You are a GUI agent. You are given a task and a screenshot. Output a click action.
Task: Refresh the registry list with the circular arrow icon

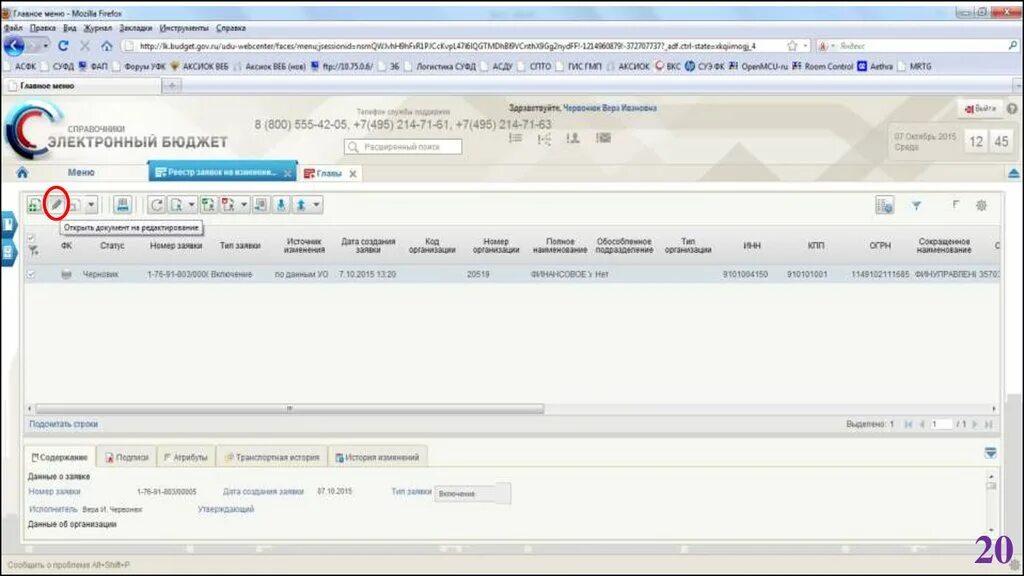[x=157, y=205]
